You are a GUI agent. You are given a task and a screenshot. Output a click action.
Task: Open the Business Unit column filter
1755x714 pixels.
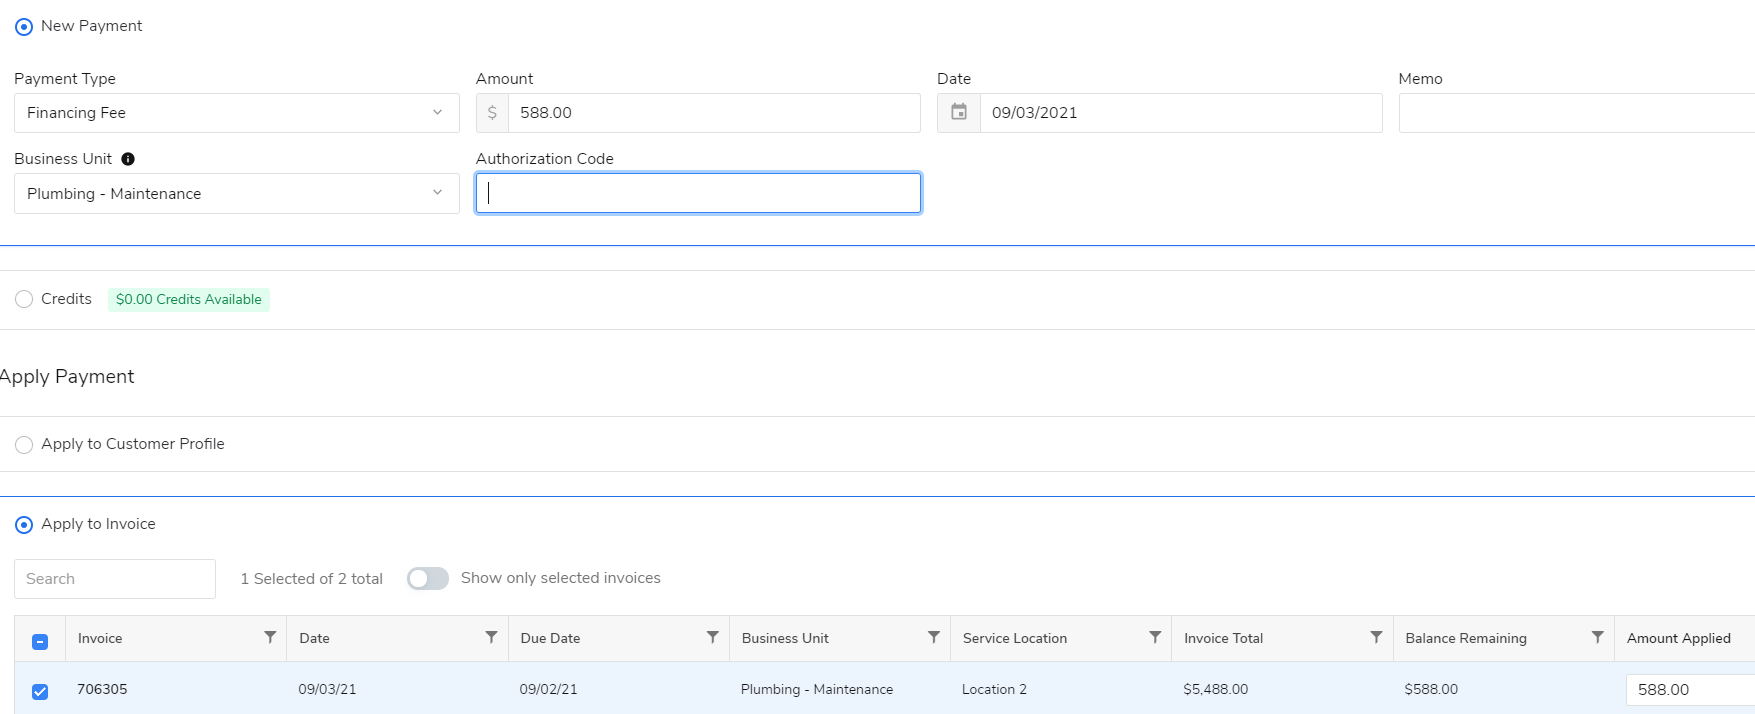(934, 637)
